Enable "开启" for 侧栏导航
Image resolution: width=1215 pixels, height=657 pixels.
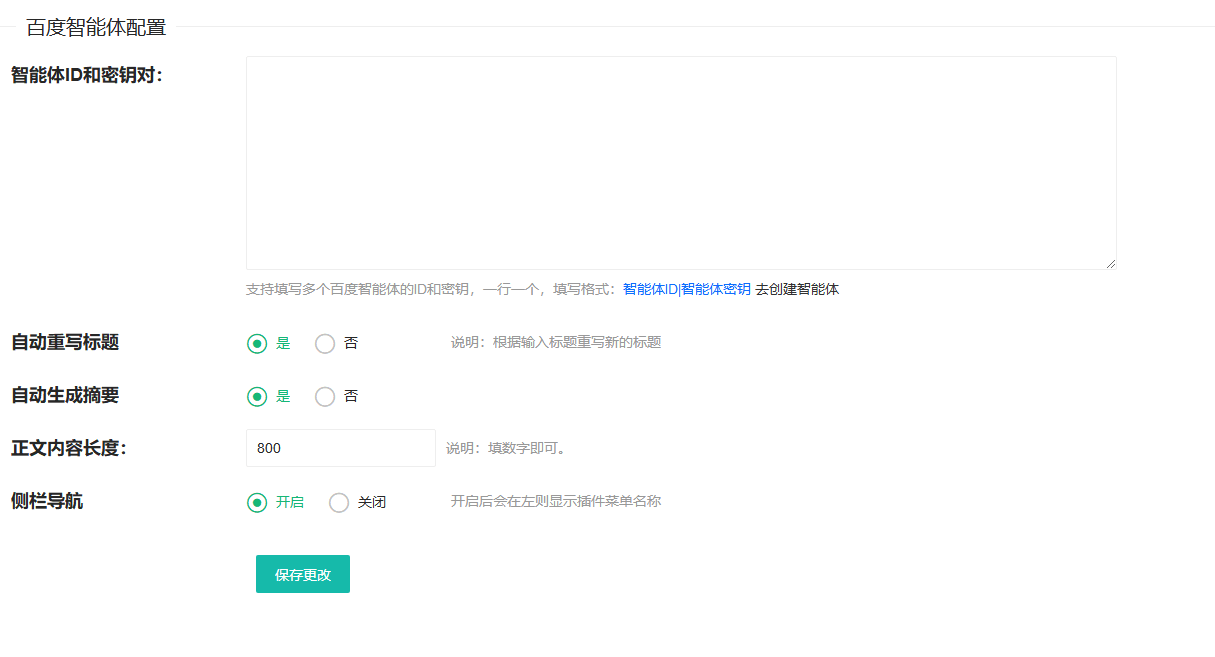(256, 502)
